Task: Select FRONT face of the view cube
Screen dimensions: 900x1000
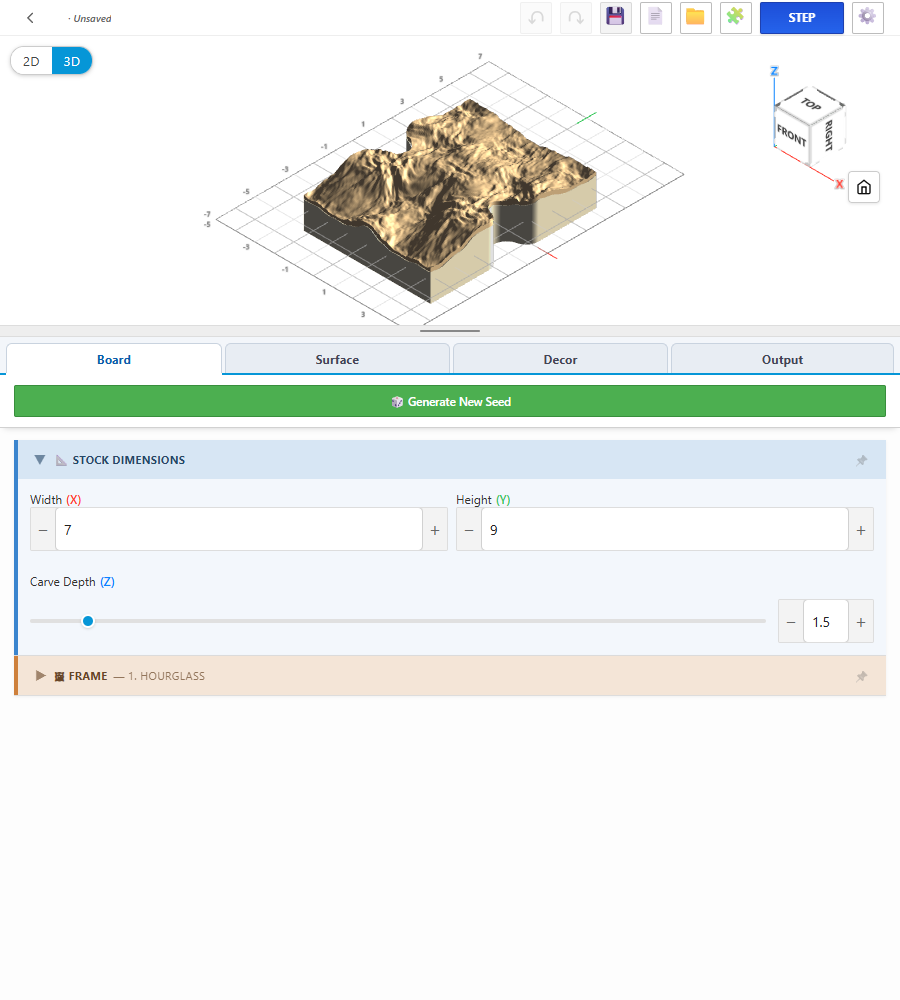Action: (x=792, y=135)
